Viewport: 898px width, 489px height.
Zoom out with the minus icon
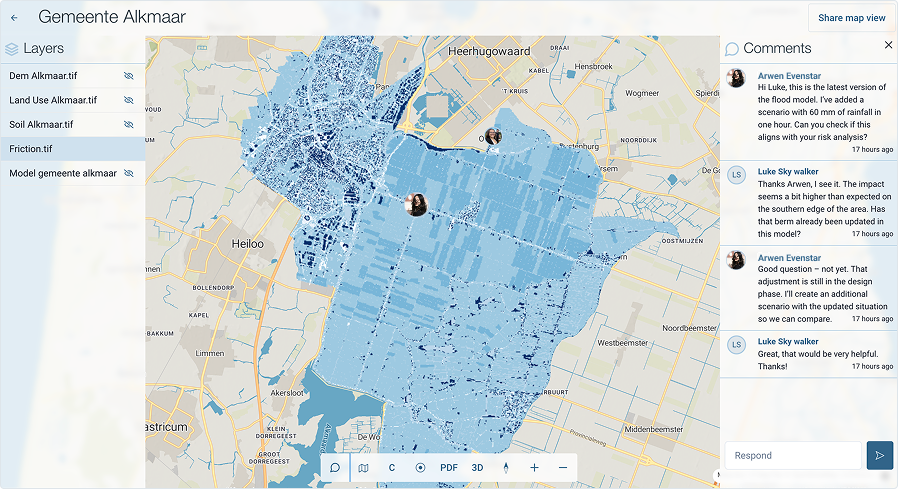click(563, 467)
